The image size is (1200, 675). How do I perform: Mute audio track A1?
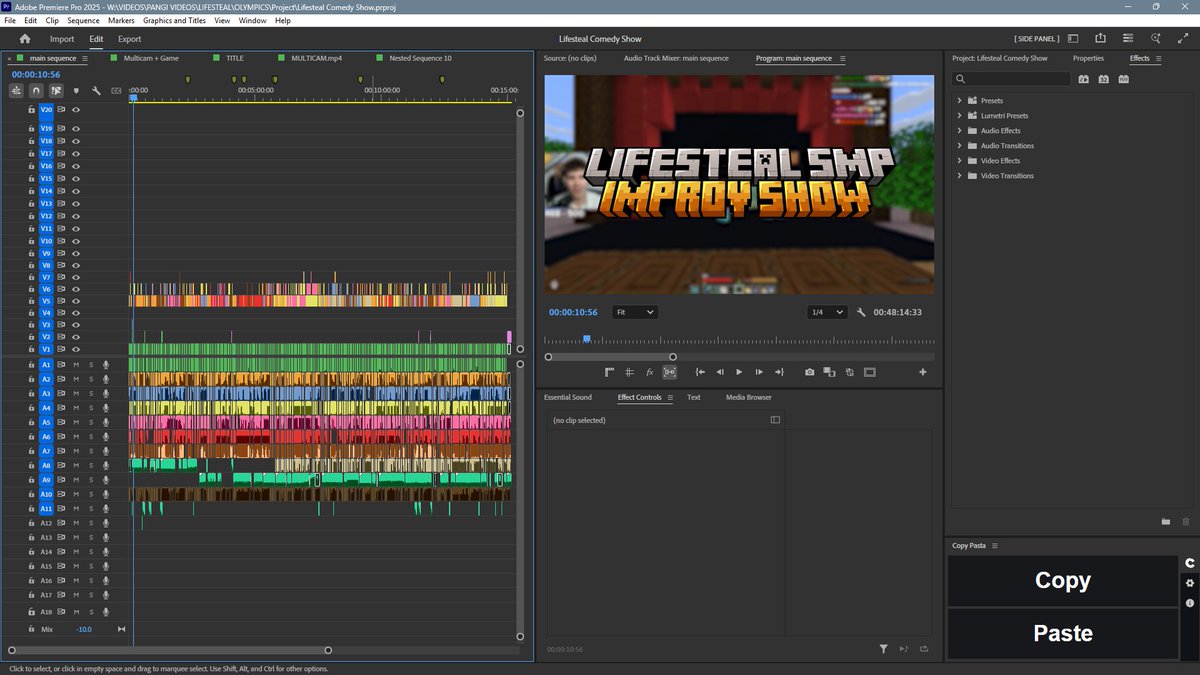76,365
